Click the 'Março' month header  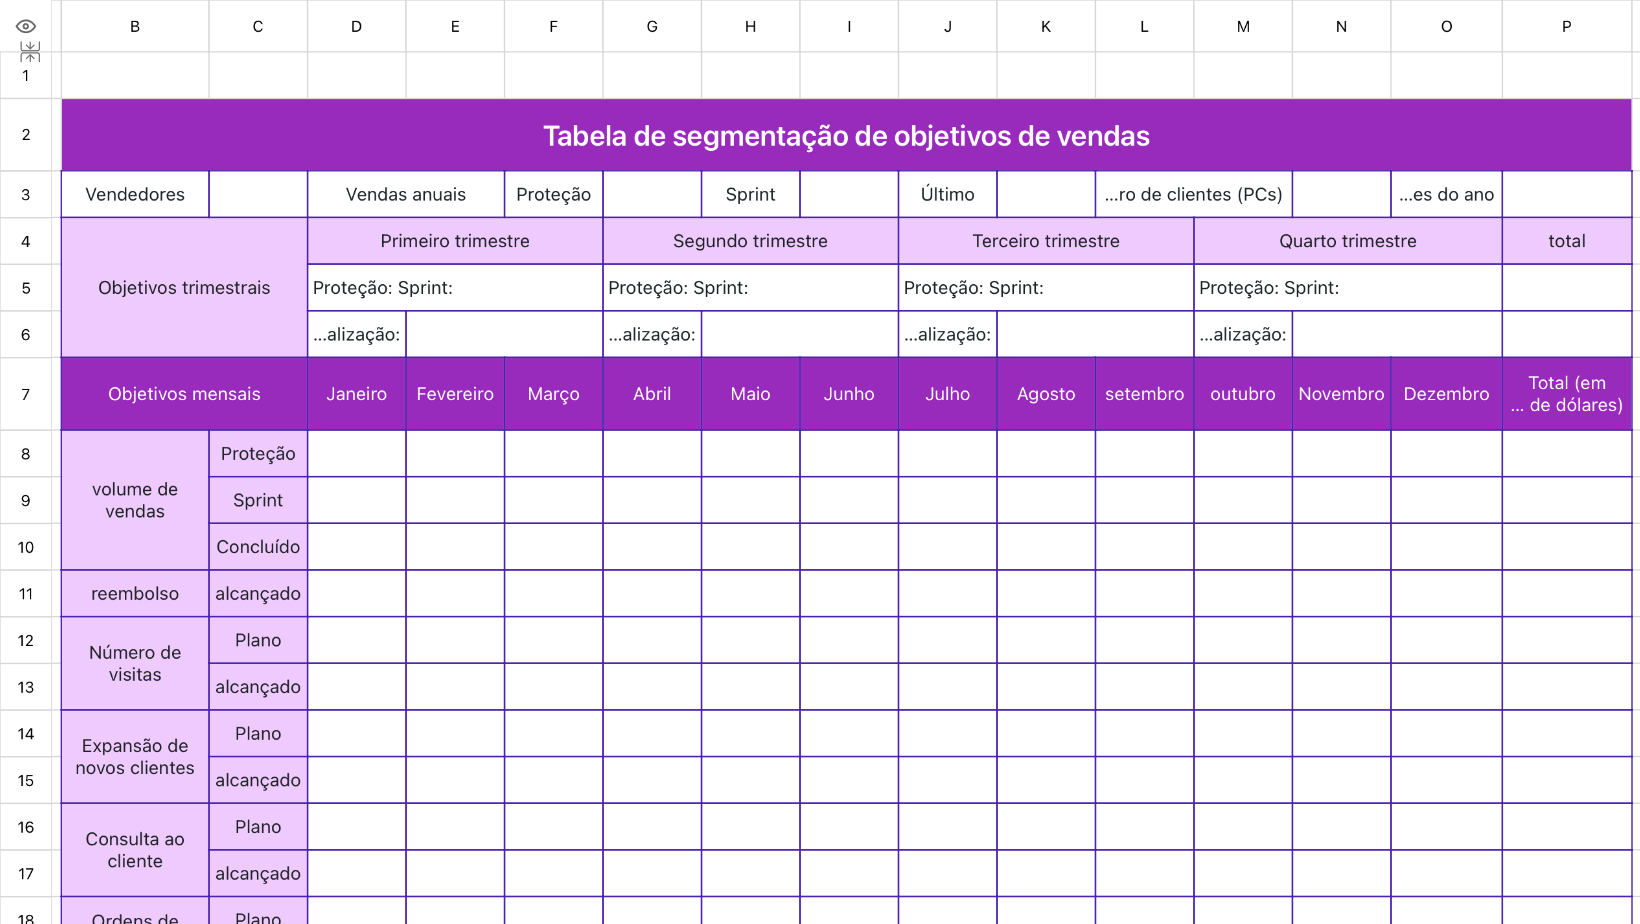(x=554, y=394)
